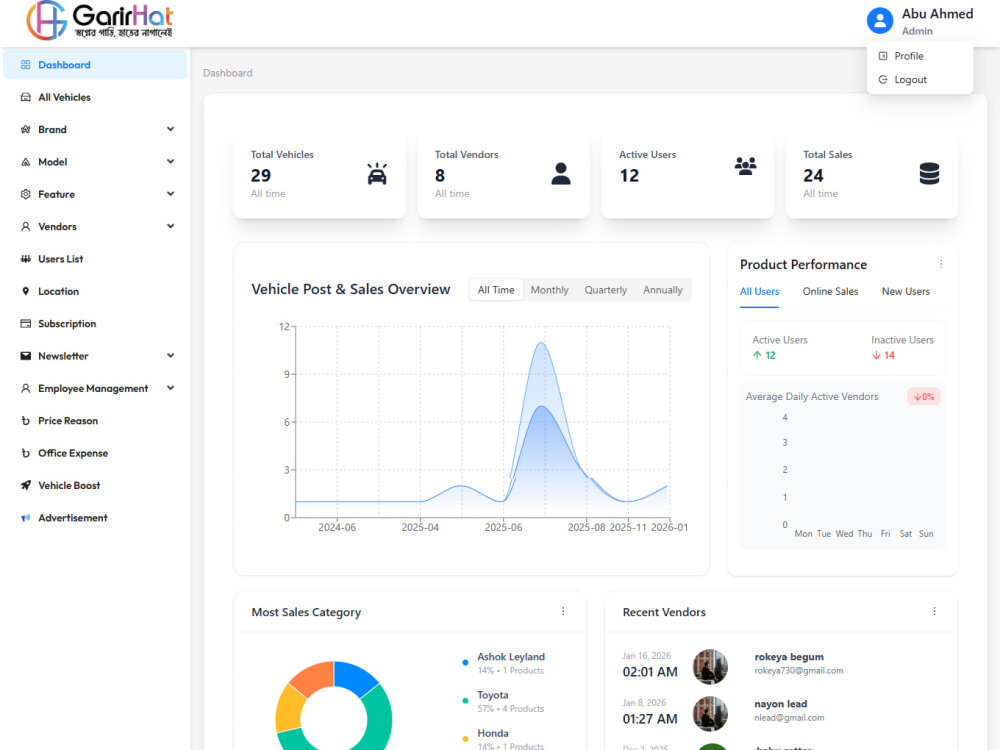Click the Vehicle Boost rocket icon
This screenshot has width=1000, height=750.
[26, 485]
